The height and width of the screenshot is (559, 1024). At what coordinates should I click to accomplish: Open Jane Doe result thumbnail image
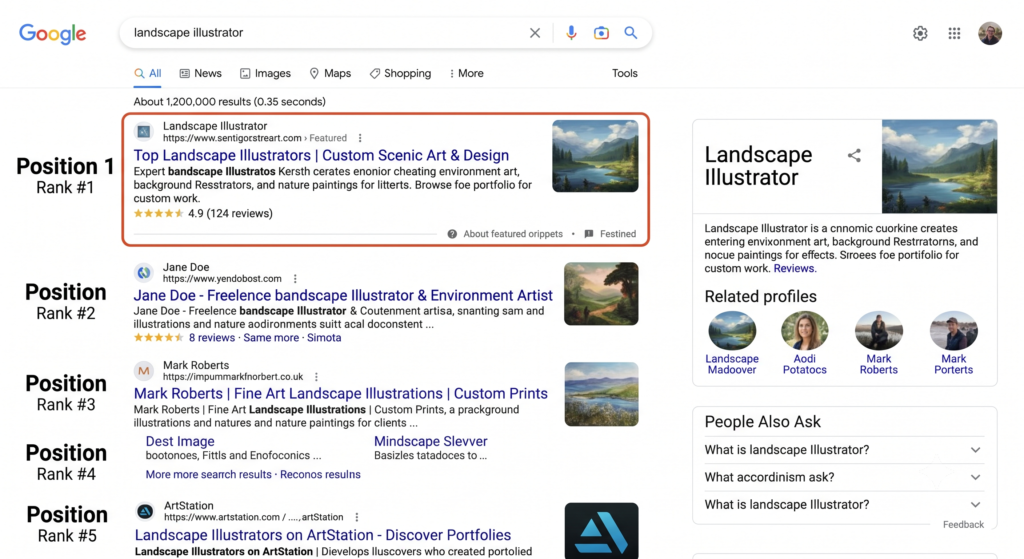[601, 294]
